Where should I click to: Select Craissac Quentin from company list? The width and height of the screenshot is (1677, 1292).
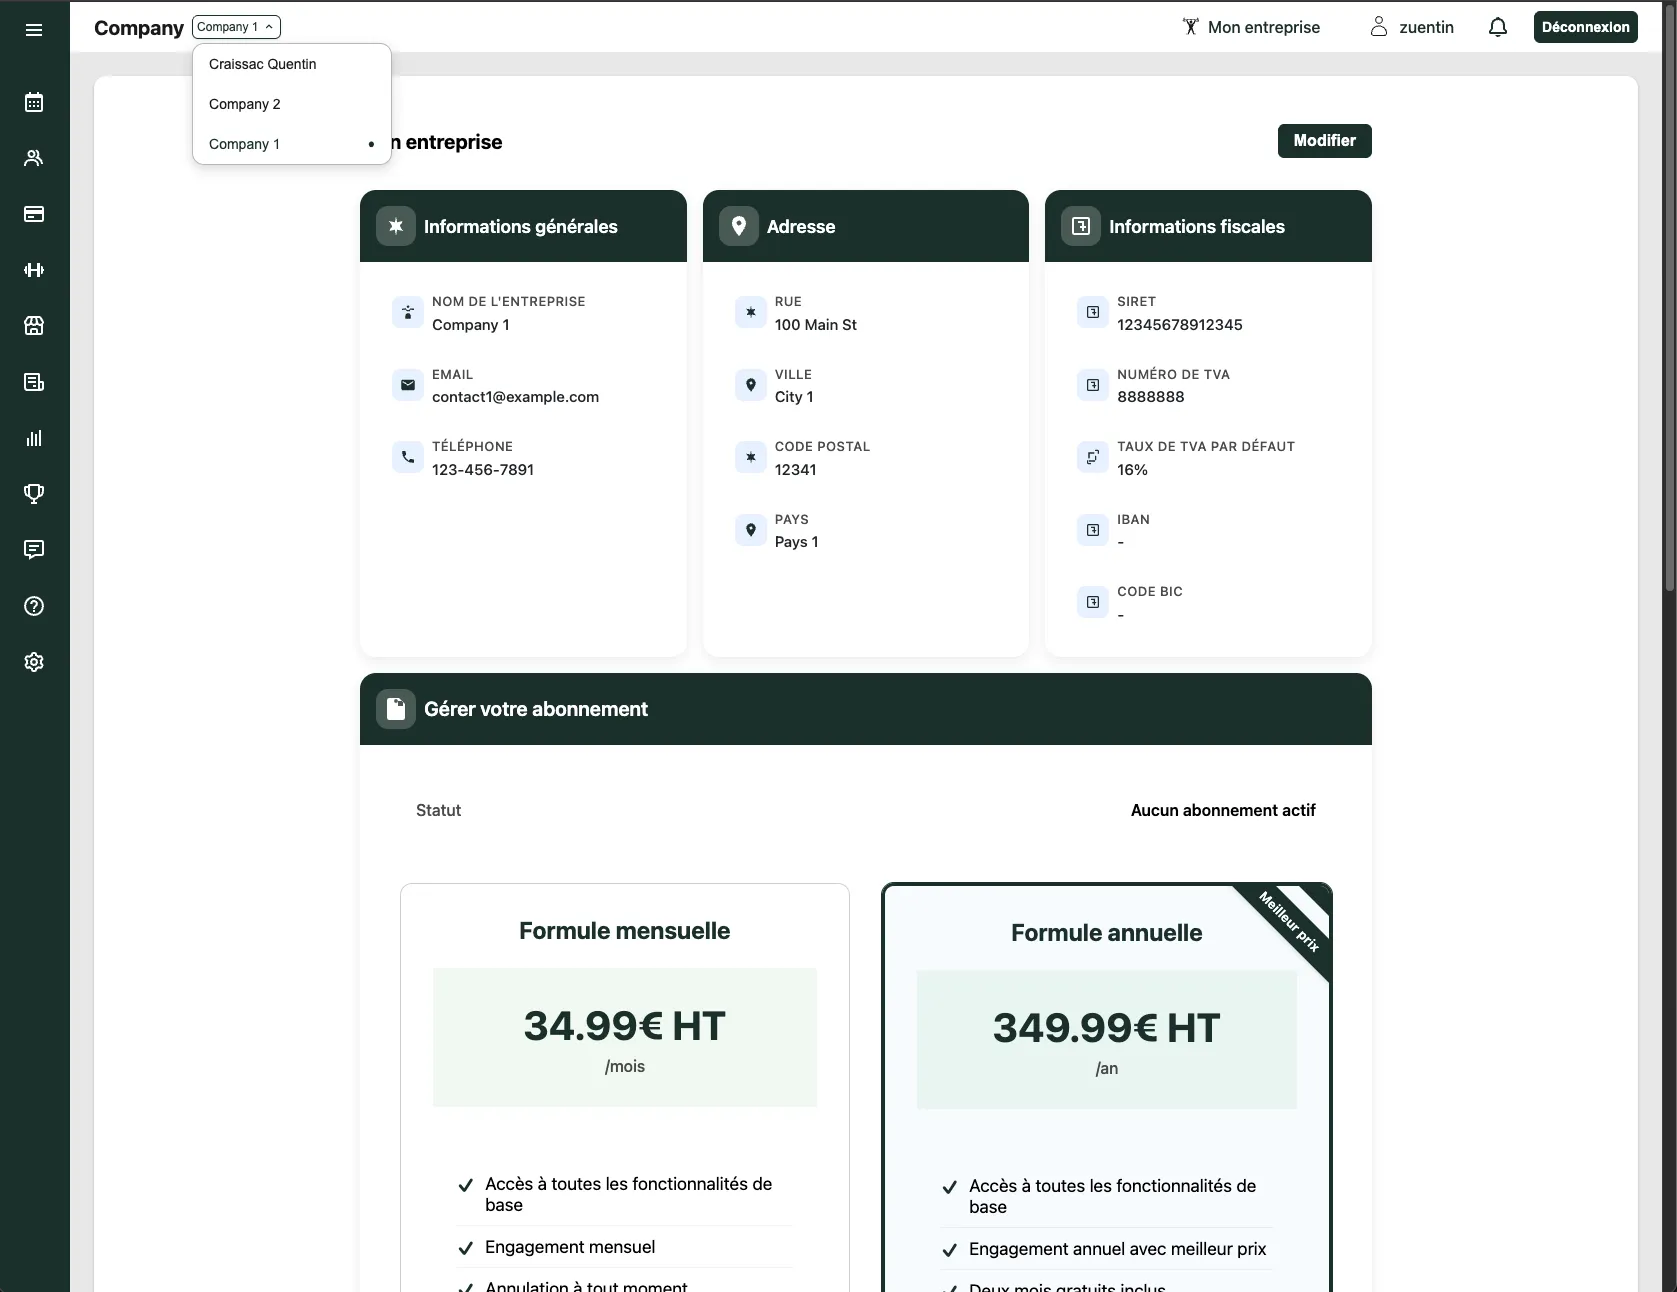click(262, 64)
